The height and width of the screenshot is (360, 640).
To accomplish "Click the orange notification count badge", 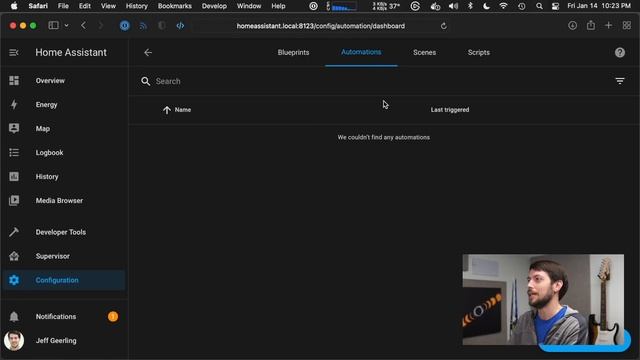I will click(113, 317).
